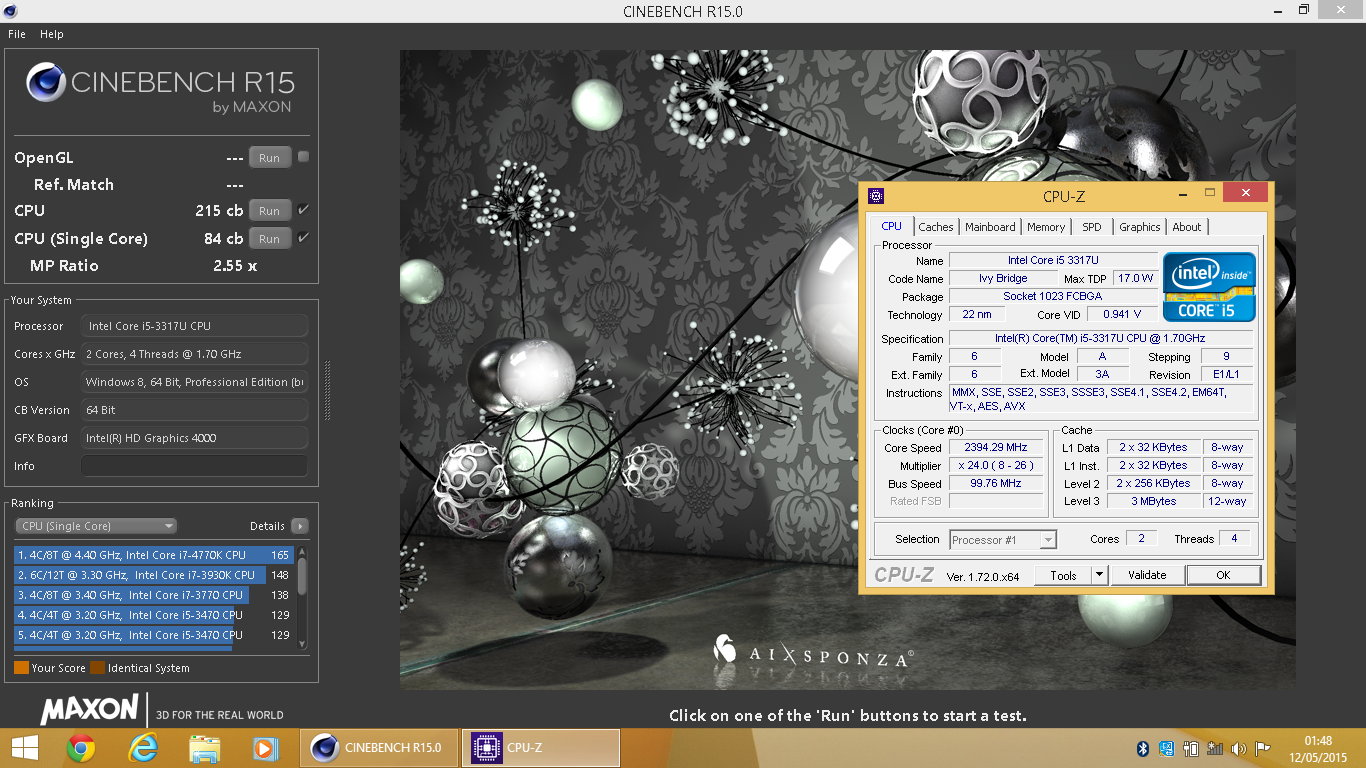1366x768 pixels.
Task: Open the network signal tray icon
Action: coord(1215,748)
